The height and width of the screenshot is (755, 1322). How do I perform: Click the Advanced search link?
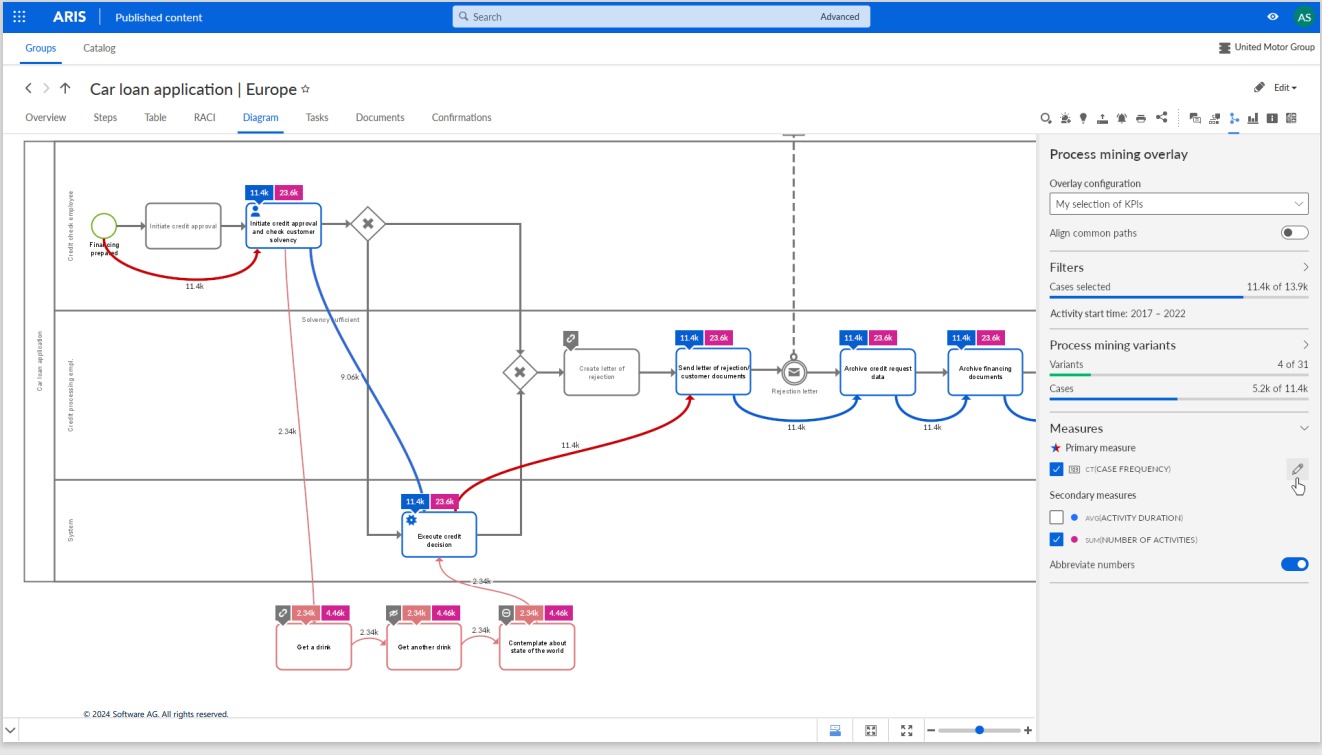840,17
